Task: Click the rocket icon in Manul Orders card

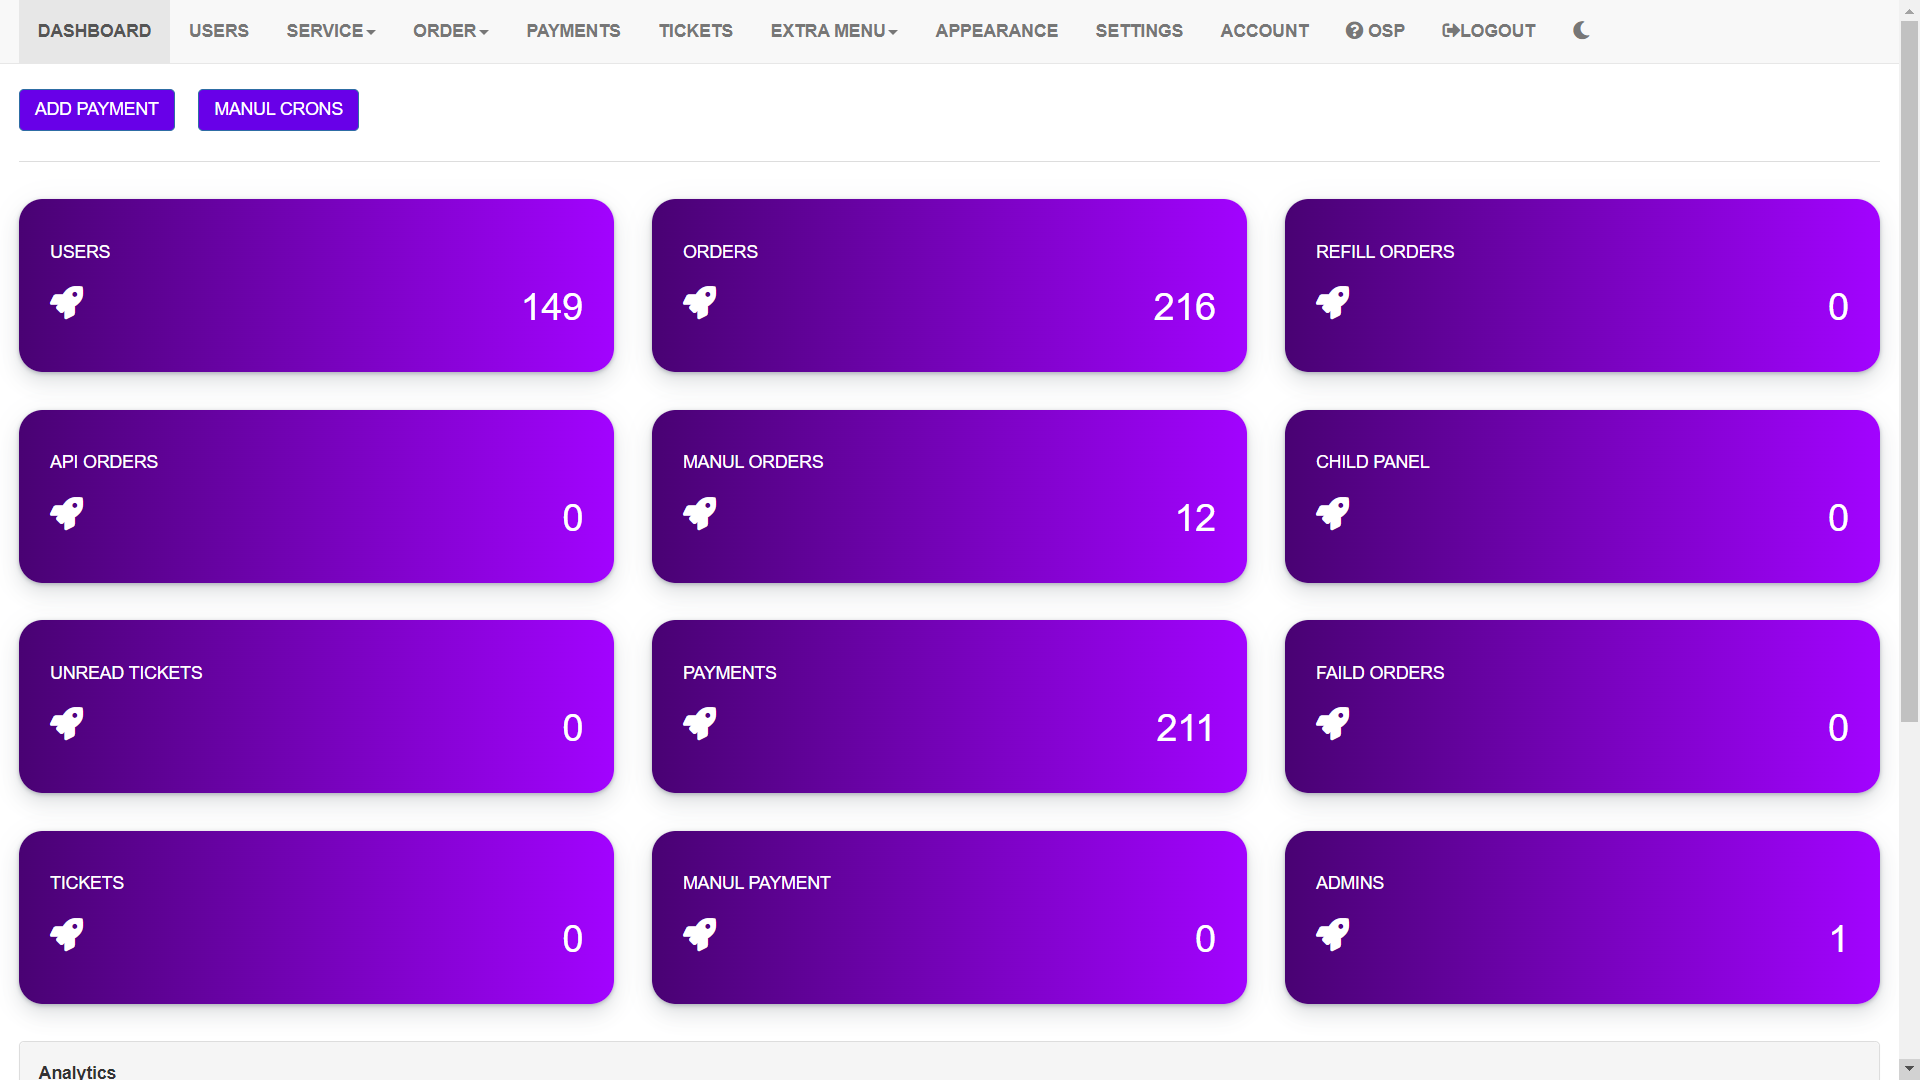Action: tap(700, 513)
